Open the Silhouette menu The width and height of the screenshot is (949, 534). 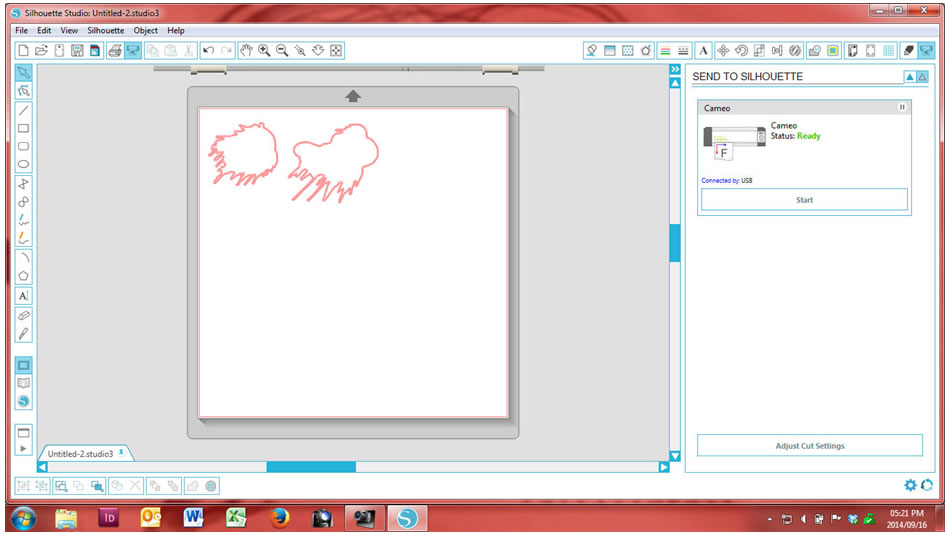[x=105, y=30]
